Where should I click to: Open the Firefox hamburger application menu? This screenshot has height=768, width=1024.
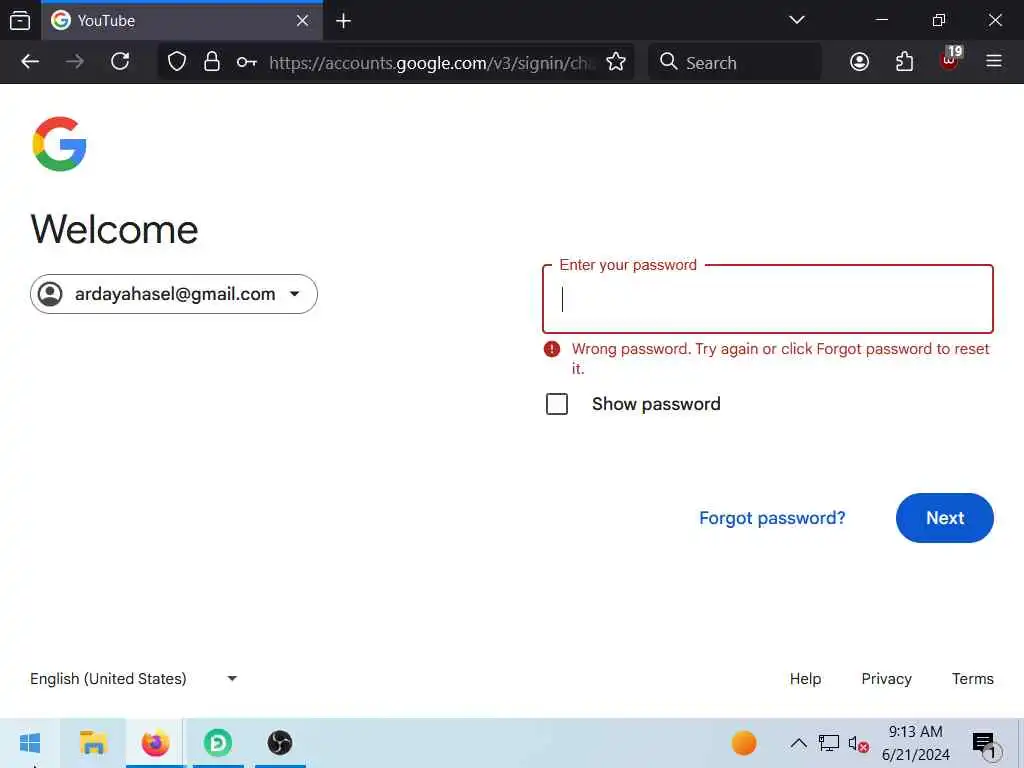(x=994, y=62)
